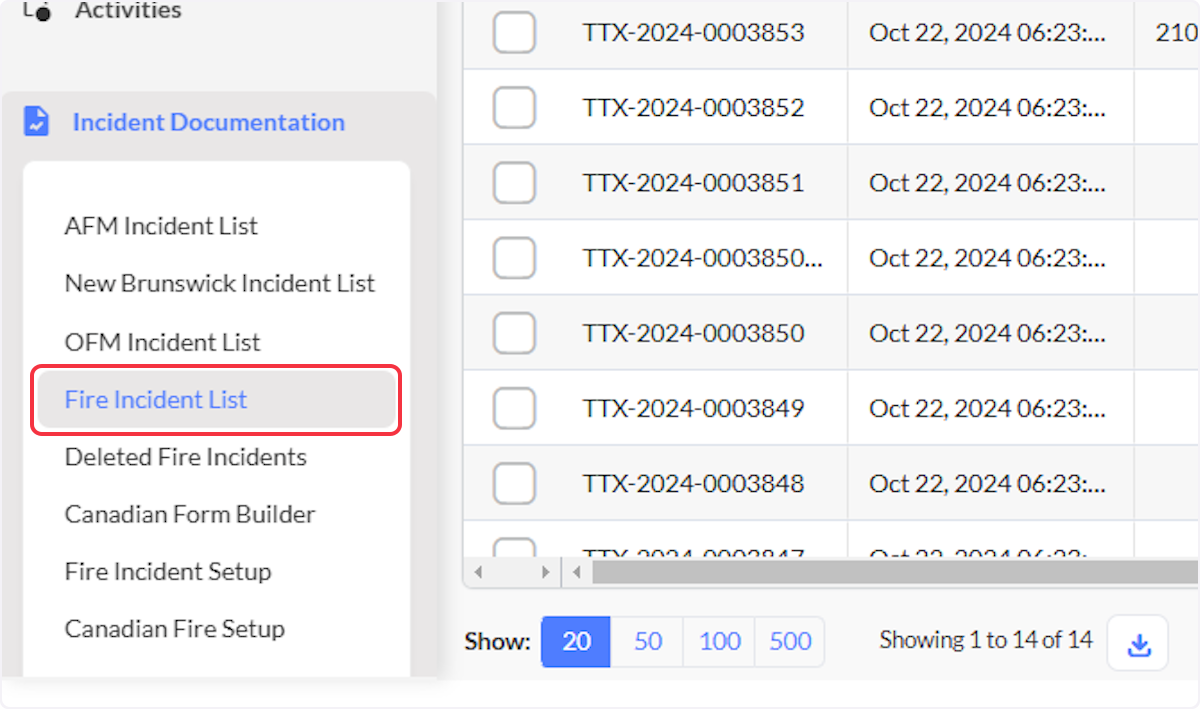Show 100 rows per page
This screenshot has height=709, width=1200.
point(720,641)
